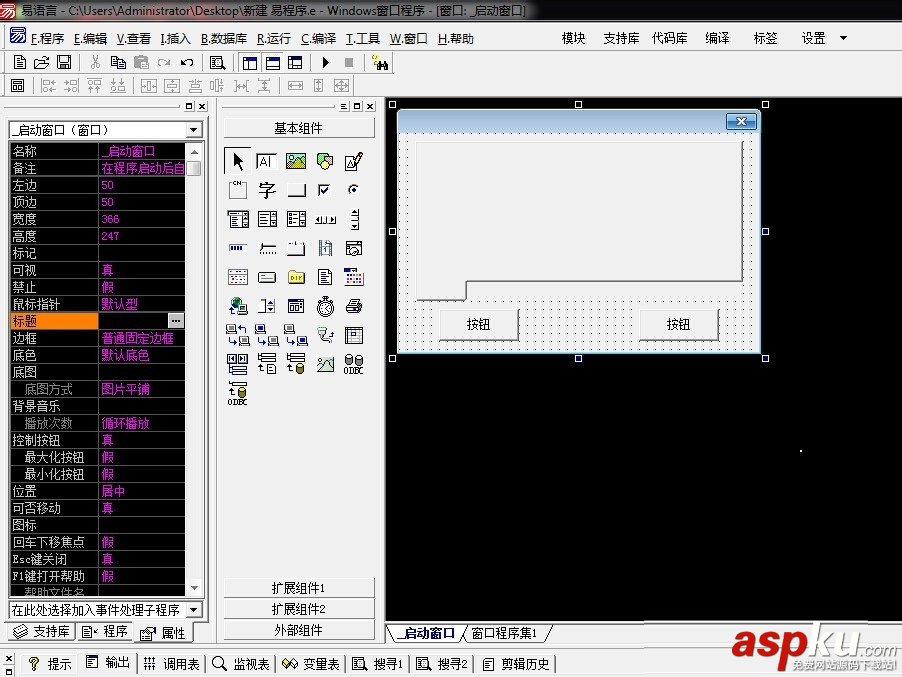Click the Open file toolbar icon
The image size is (902, 677).
(x=41, y=62)
